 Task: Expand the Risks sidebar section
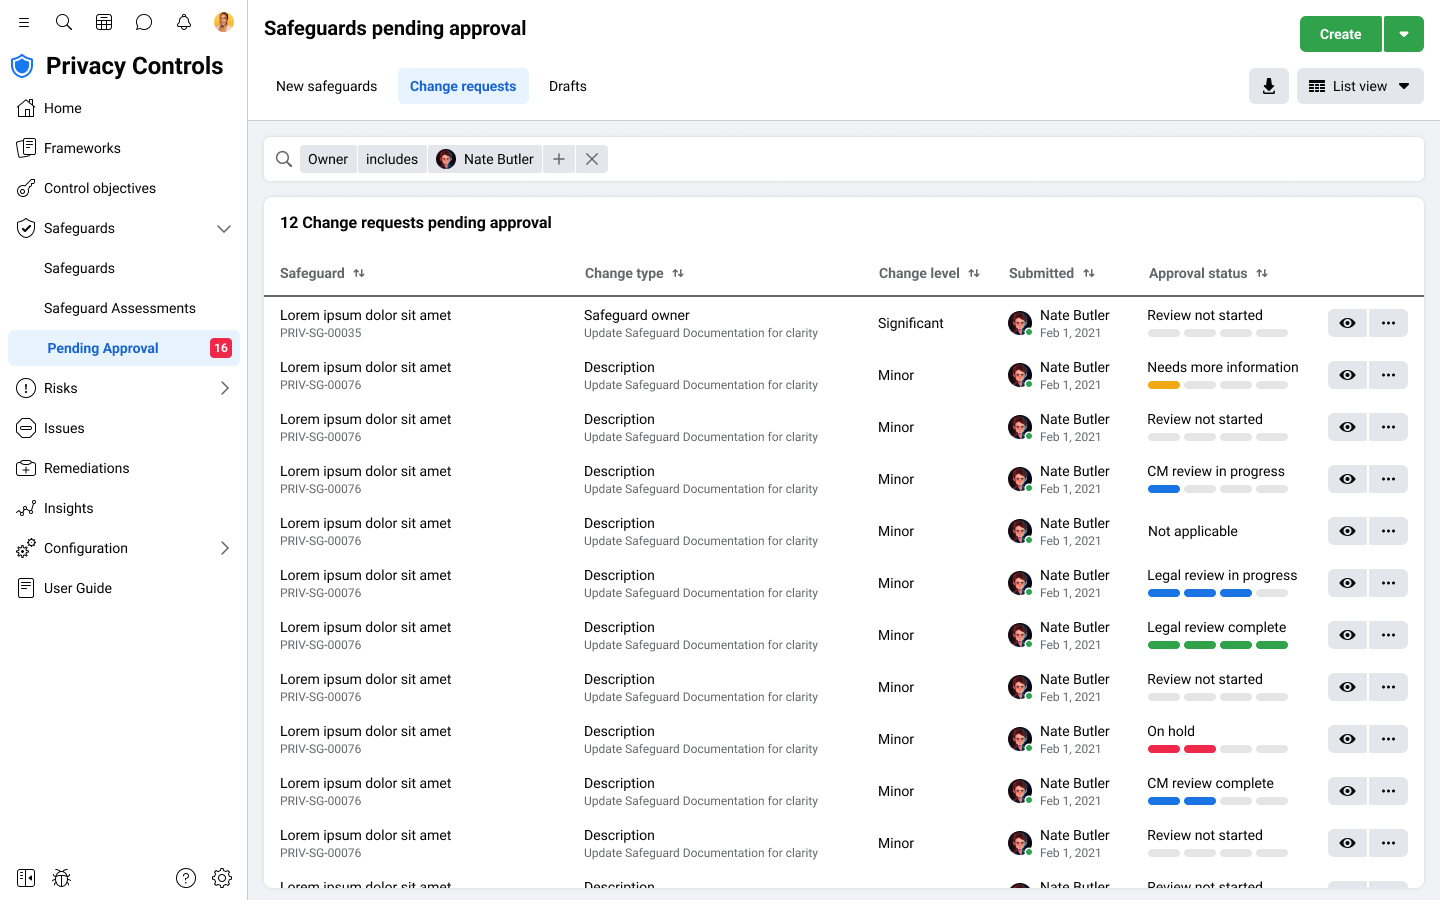(x=224, y=388)
